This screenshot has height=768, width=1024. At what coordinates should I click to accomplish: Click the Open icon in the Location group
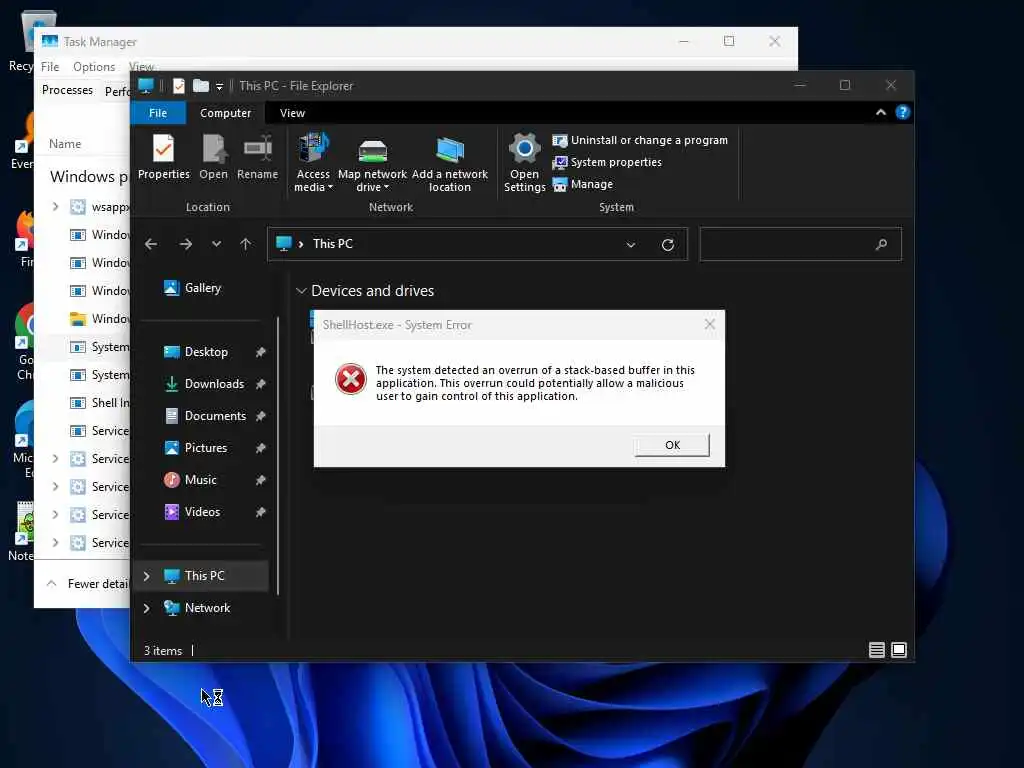pyautogui.click(x=214, y=157)
